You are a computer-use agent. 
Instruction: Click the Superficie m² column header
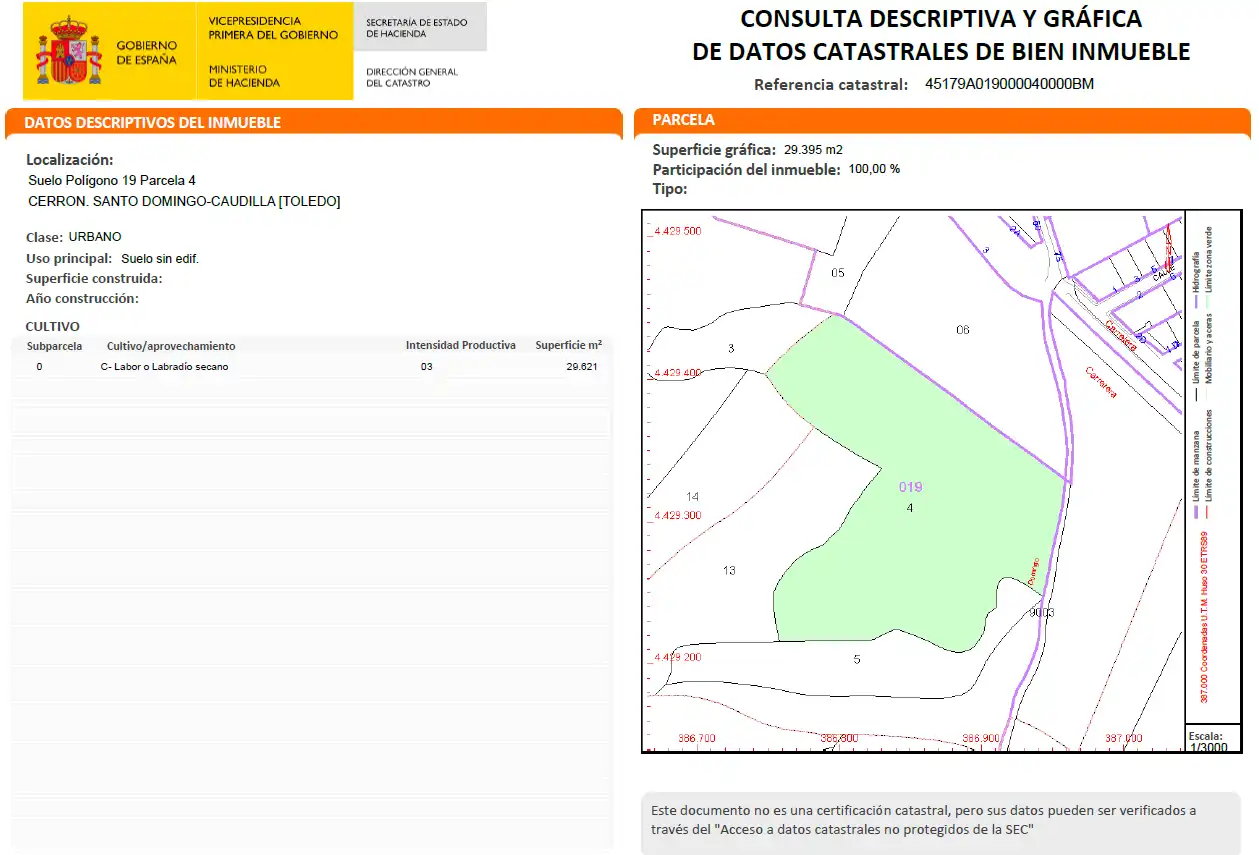[569, 345]
